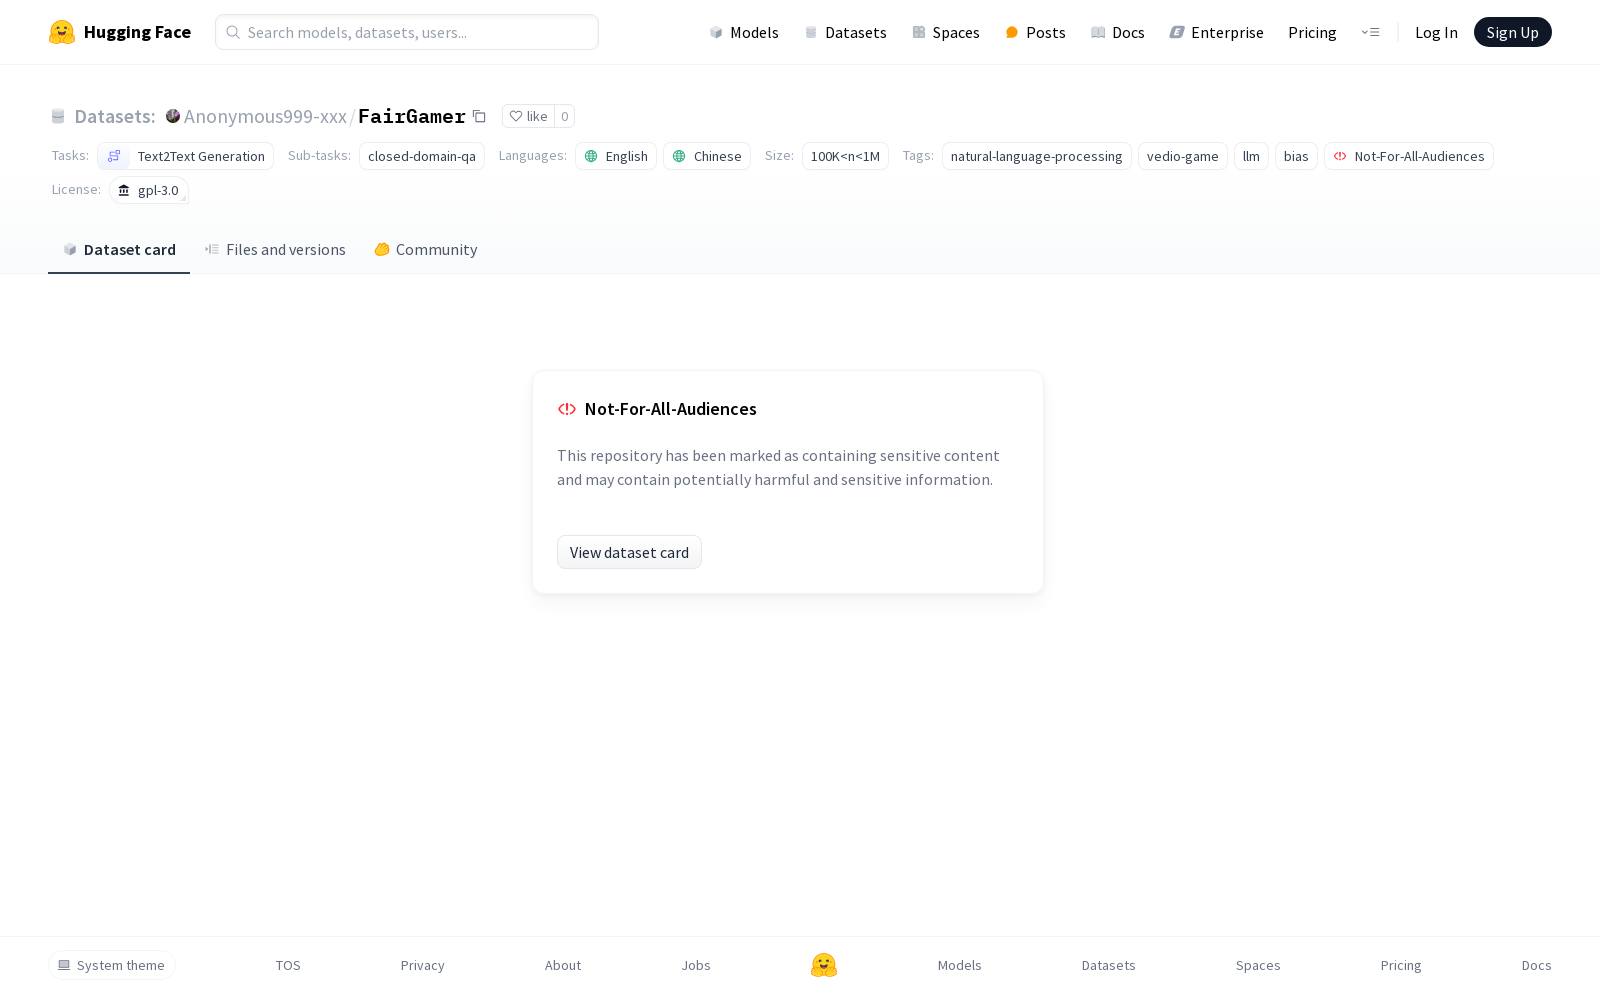The image size is (1600, 1000).
Task: Switch to the Community tab
Action: point(426,250)
